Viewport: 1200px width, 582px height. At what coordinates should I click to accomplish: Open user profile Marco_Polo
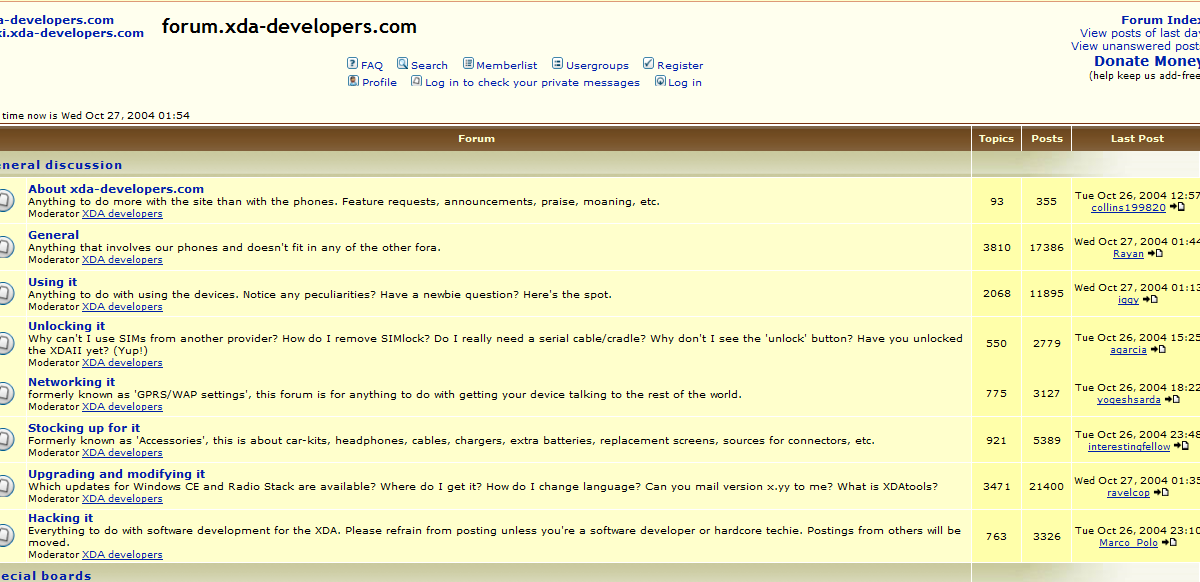click(x=1128, y=543)
